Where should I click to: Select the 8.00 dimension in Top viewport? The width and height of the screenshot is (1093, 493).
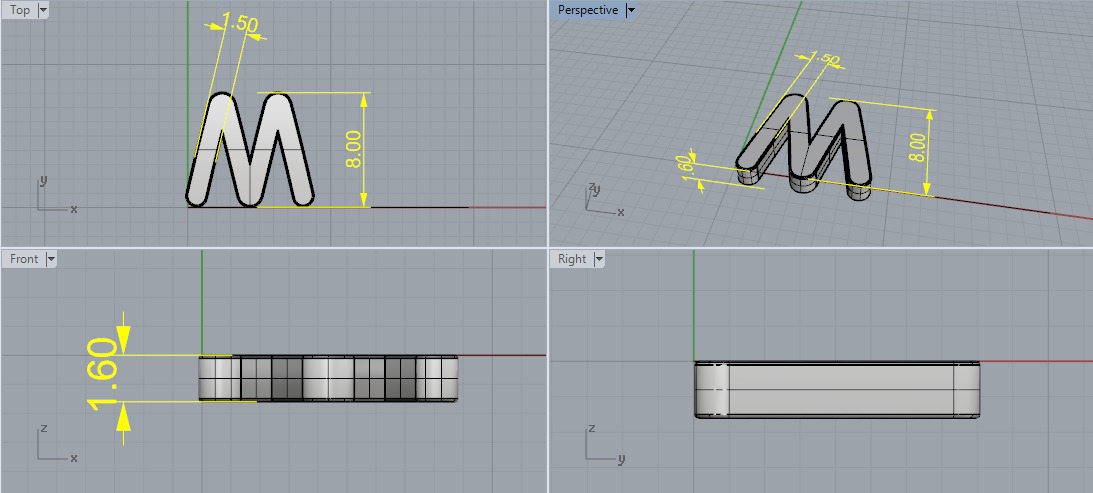click(x=354, y=149)
